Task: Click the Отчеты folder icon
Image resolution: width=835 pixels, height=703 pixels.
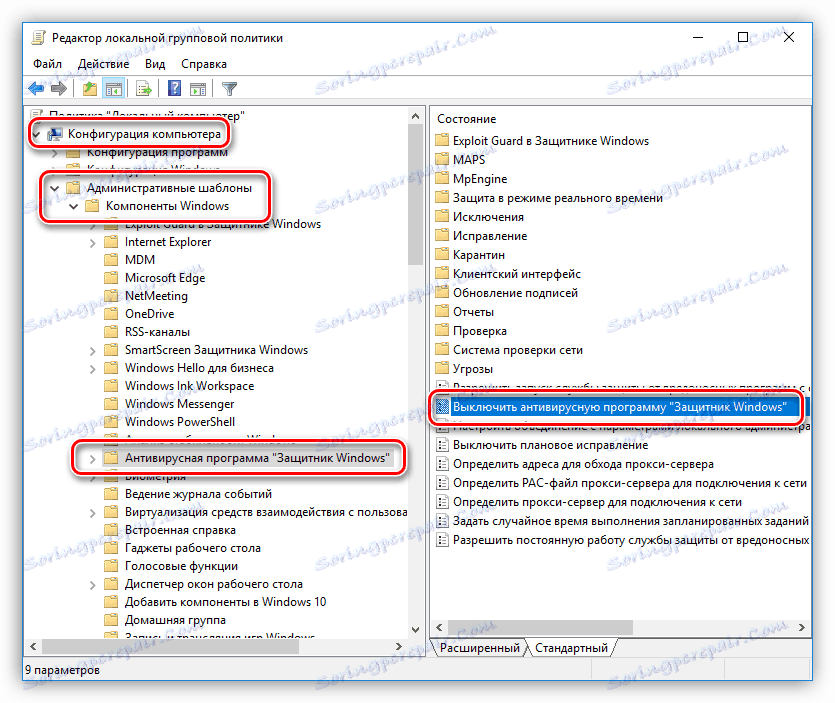Action: 442,312
